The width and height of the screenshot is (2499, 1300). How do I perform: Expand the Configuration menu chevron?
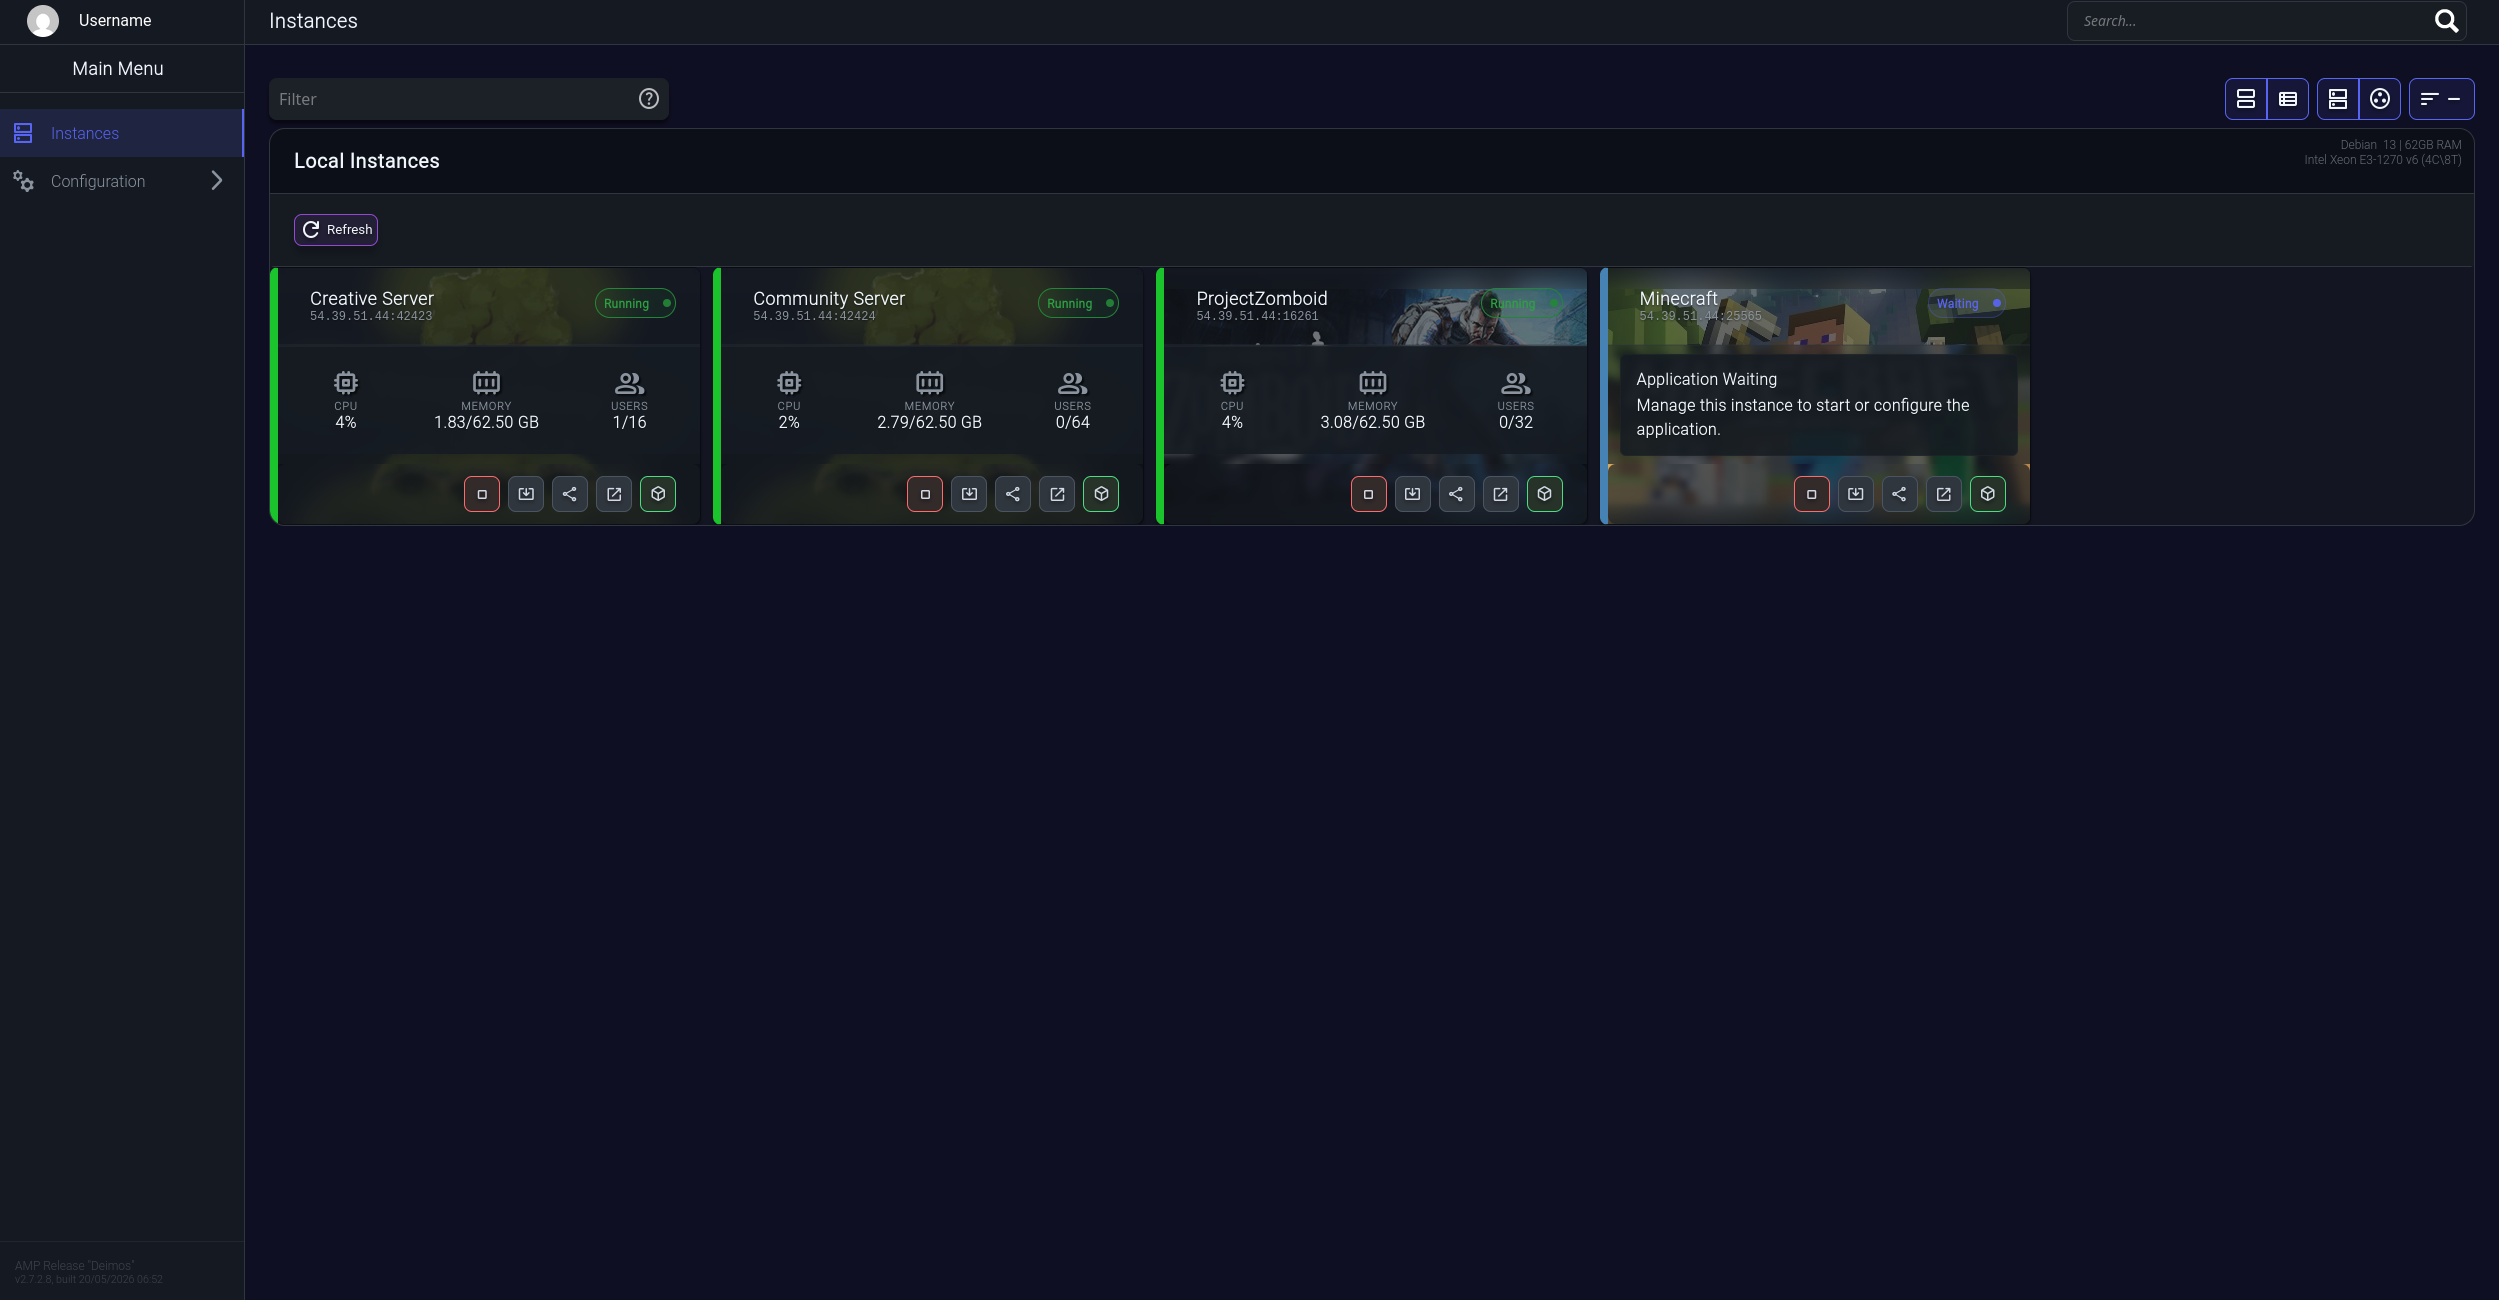(x=217, y=181)
